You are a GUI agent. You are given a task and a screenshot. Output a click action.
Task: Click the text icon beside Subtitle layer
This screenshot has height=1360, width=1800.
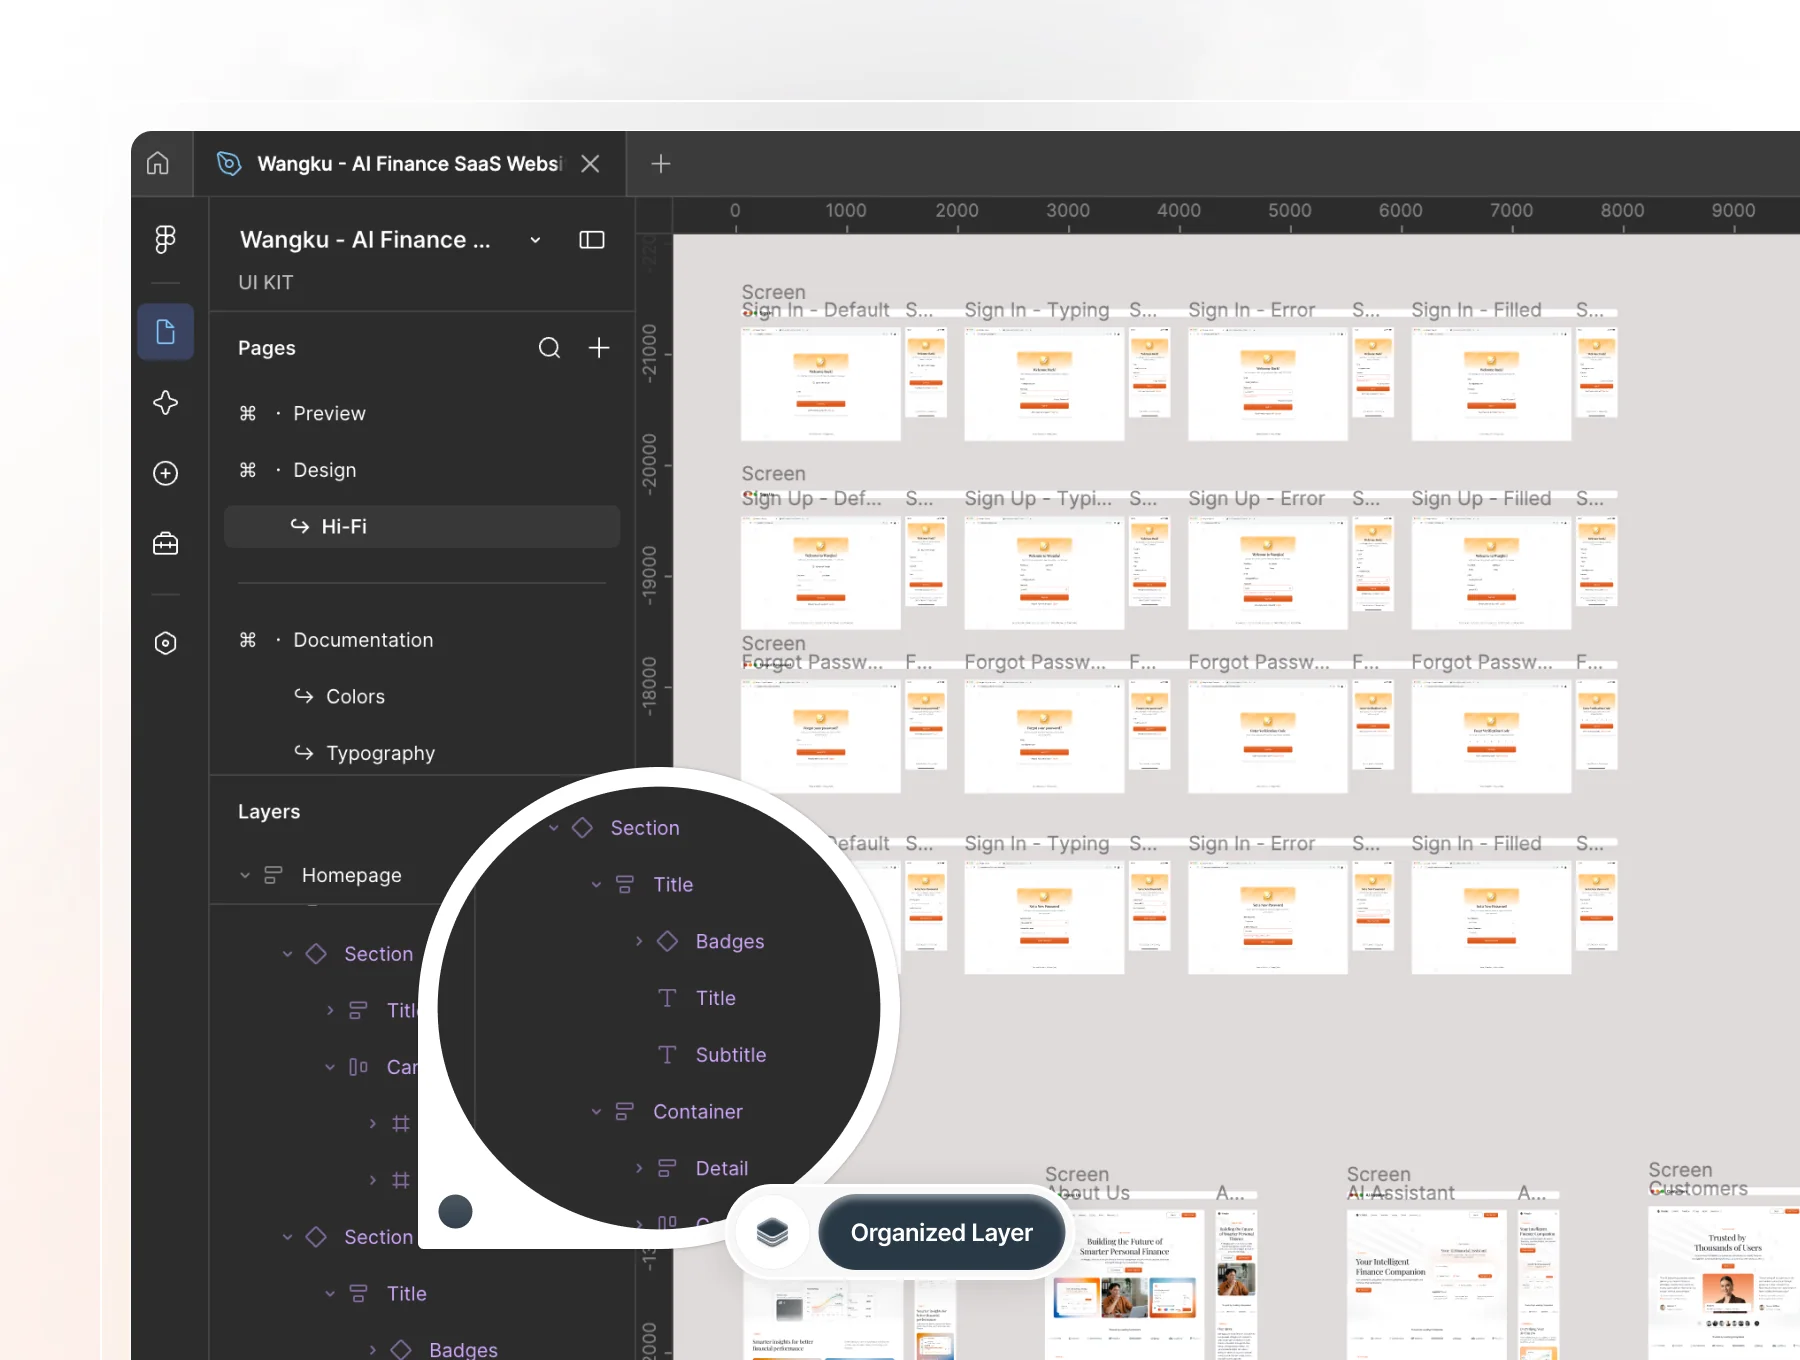point(667,1055)
